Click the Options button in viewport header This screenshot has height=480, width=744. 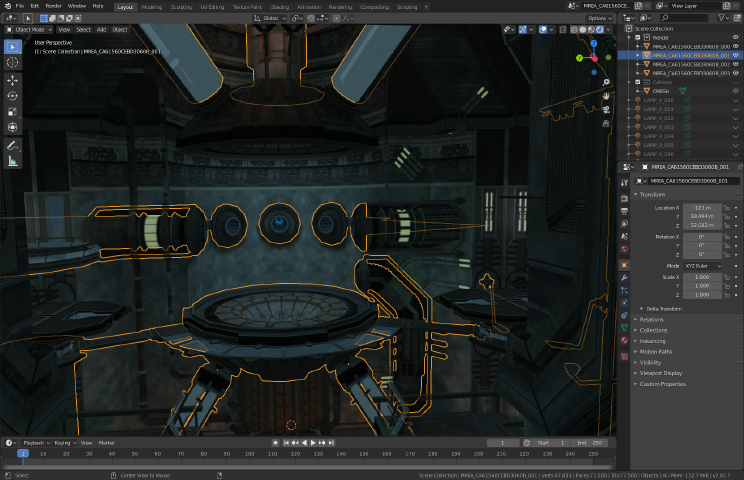coord(598,18)
